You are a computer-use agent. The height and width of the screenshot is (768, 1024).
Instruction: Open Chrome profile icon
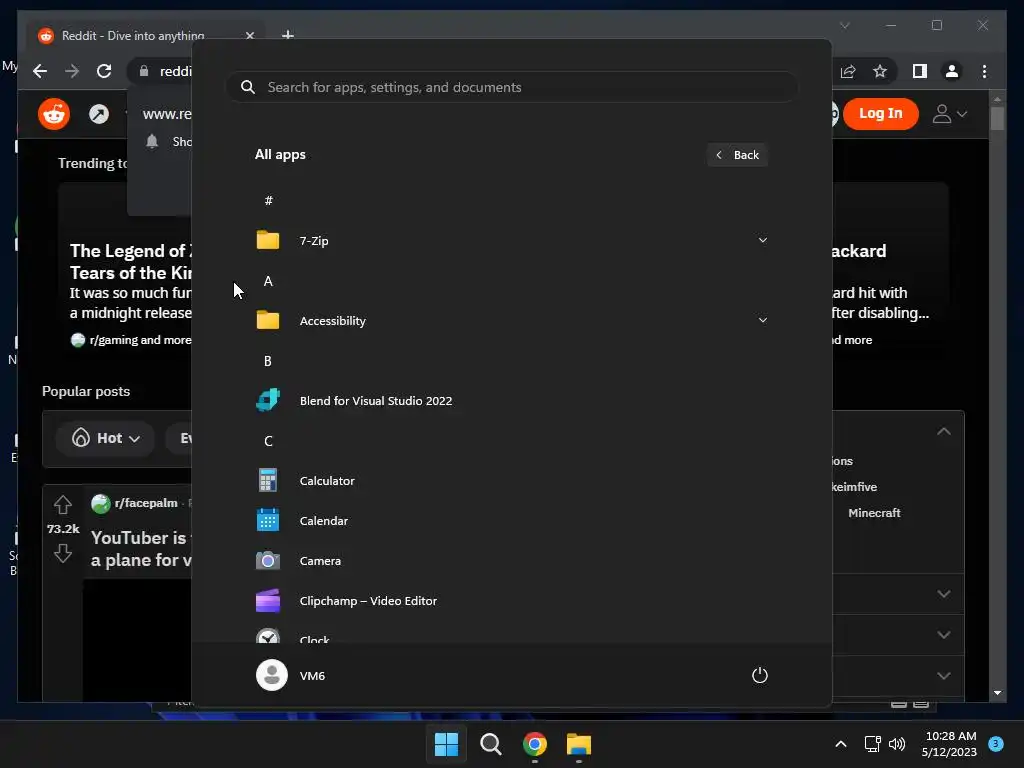point(952,71)
